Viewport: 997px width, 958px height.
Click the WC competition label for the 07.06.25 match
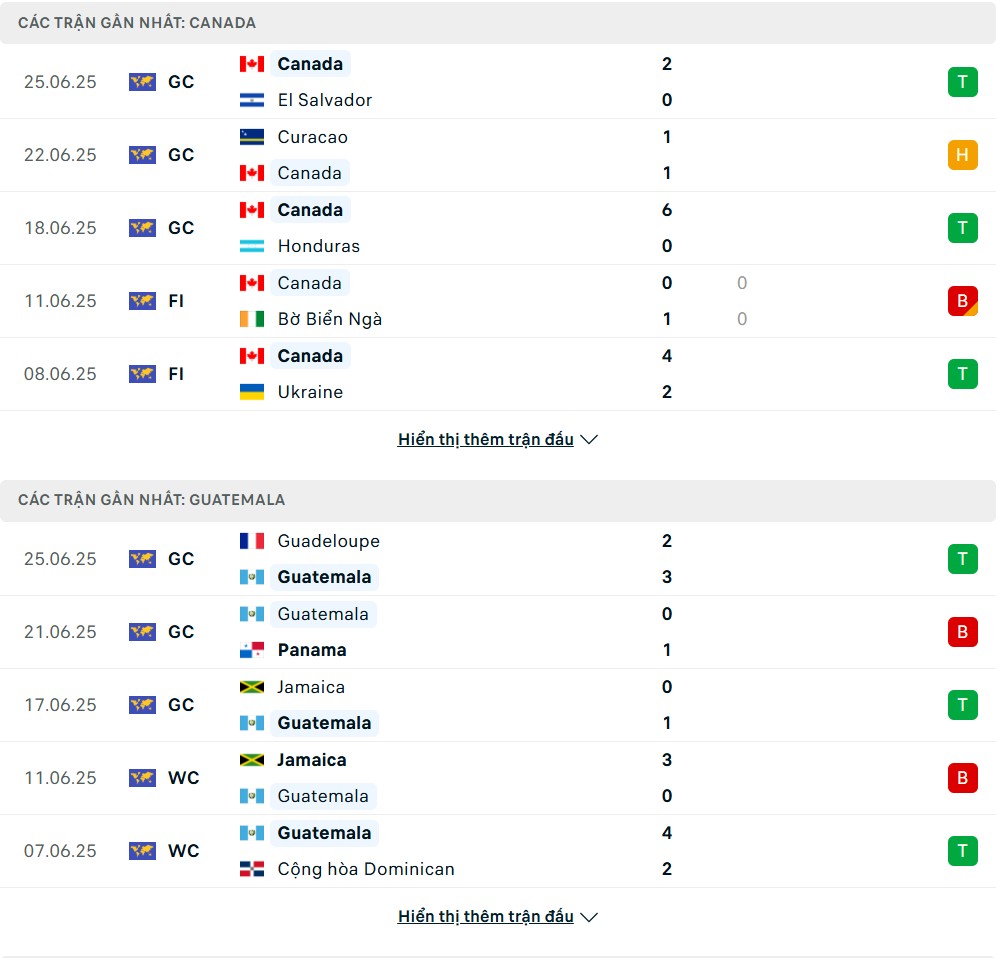[184, 851]
